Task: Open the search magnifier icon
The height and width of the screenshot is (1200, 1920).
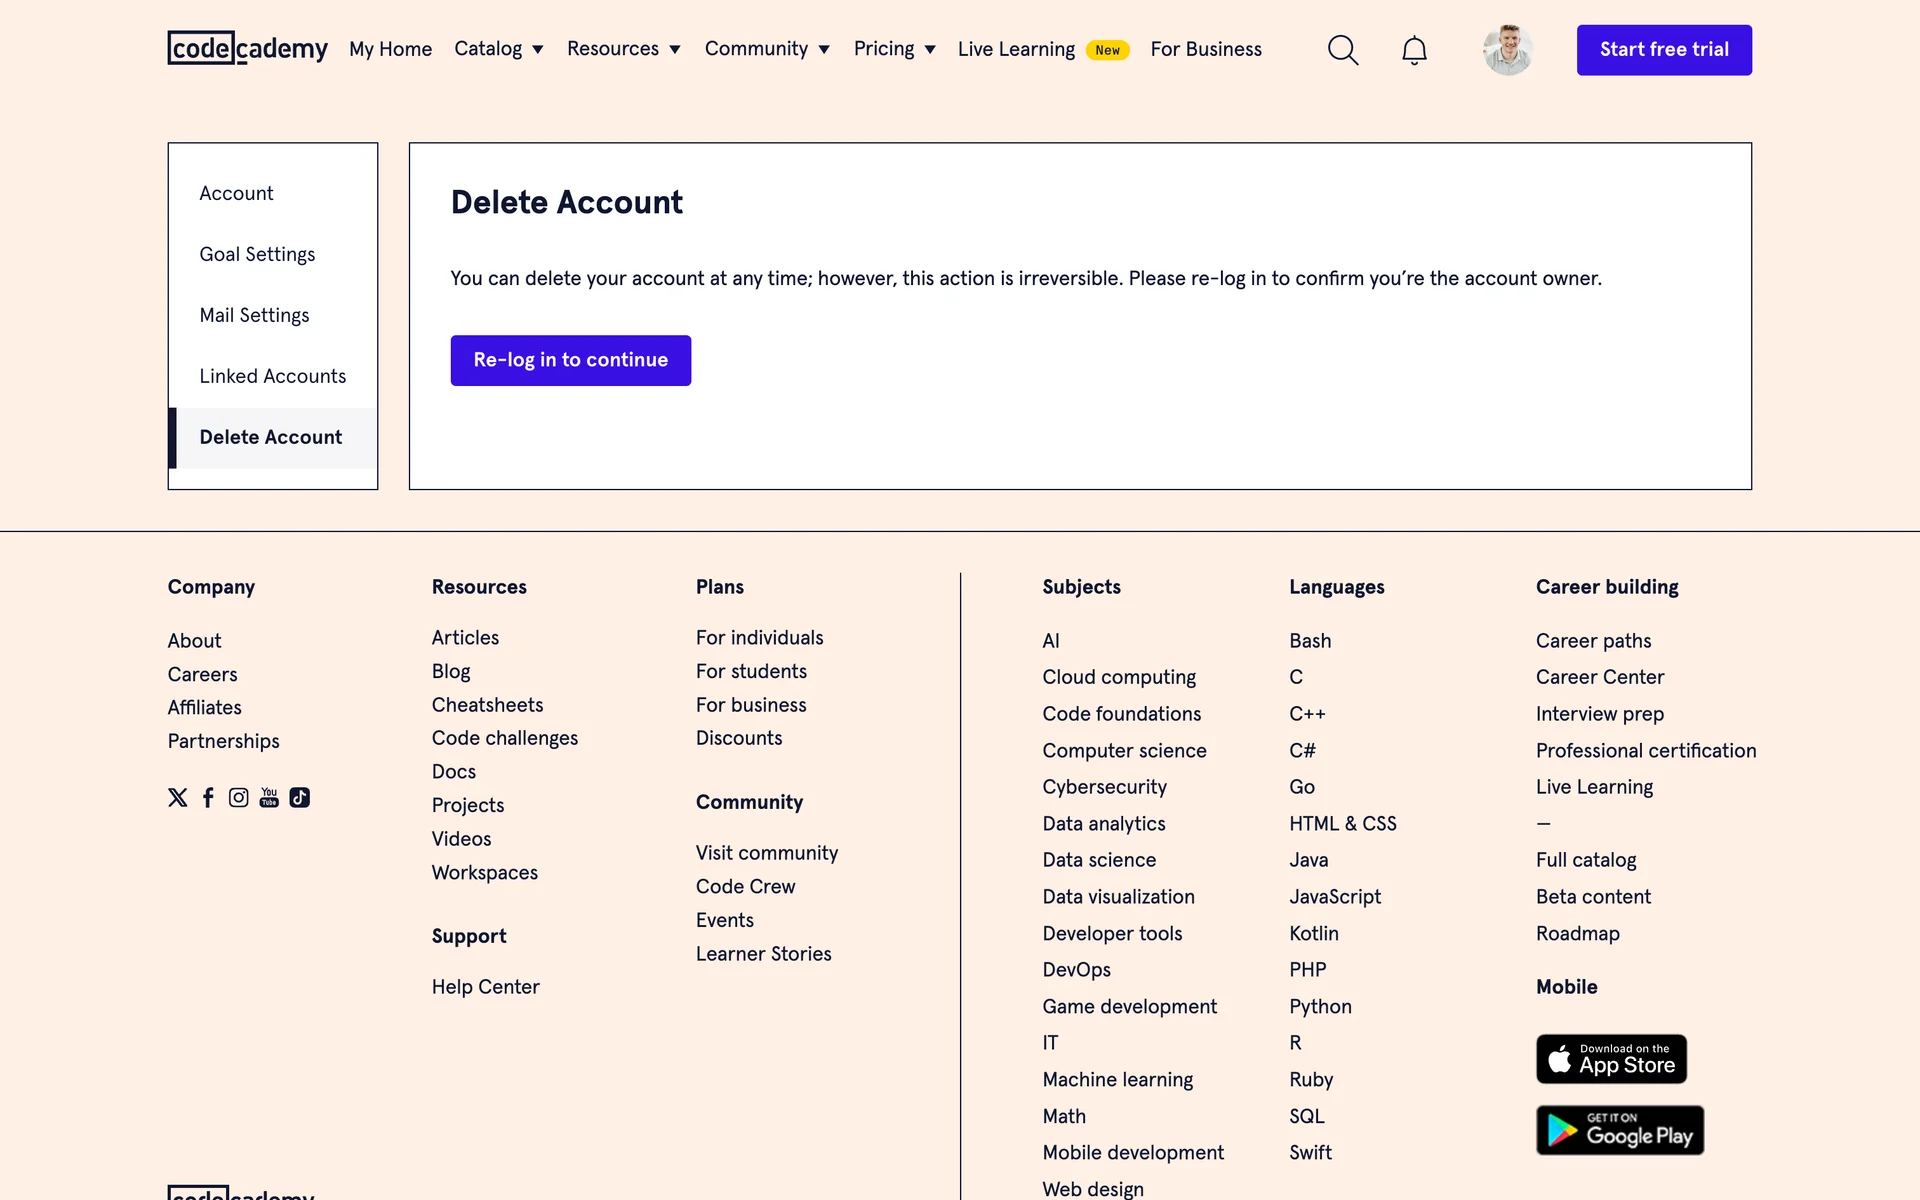Action: point(1342,50)
